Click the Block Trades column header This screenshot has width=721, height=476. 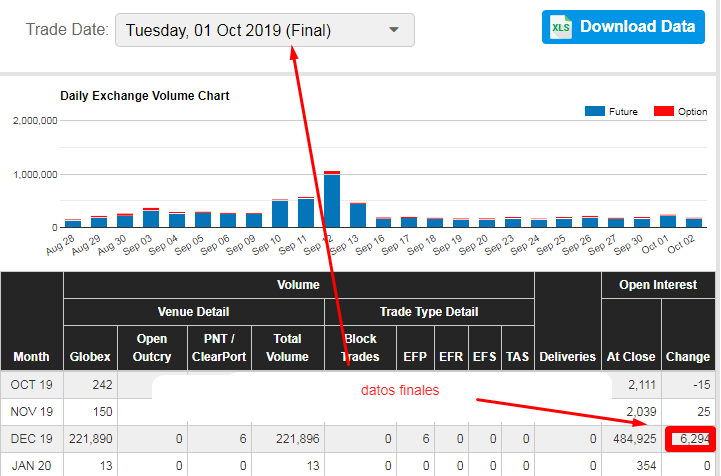tap(360, 347)
